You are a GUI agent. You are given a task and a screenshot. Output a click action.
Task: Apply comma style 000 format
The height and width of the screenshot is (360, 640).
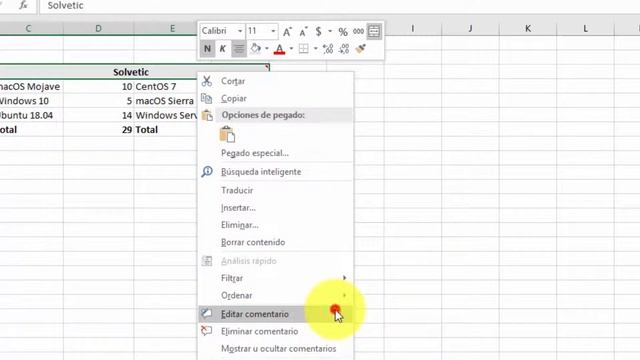point(358,31)
